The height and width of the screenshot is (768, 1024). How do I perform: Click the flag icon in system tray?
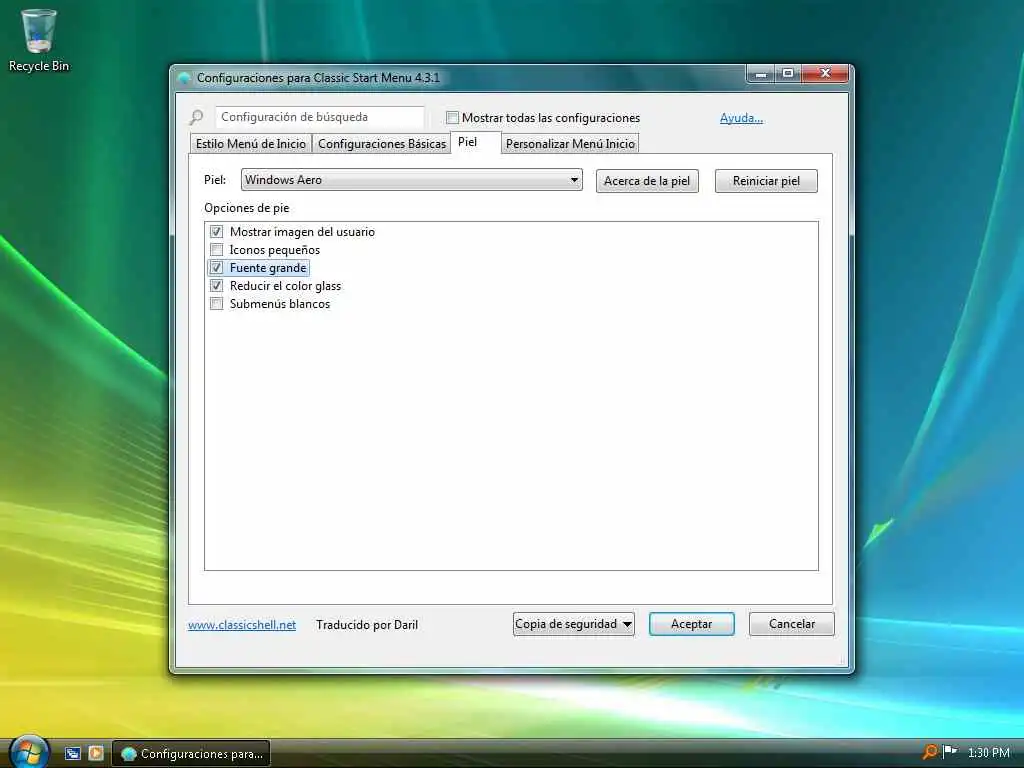click(950, 752)
